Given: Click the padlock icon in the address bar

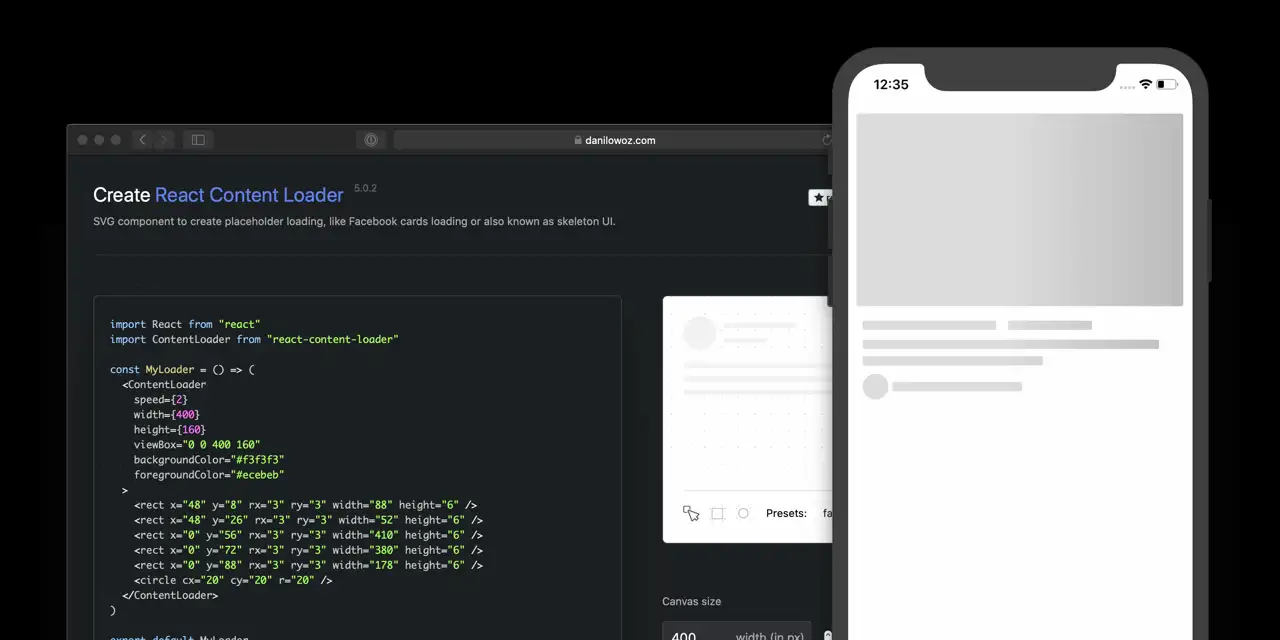Looking at the screenshot, I should pos(578,140).
